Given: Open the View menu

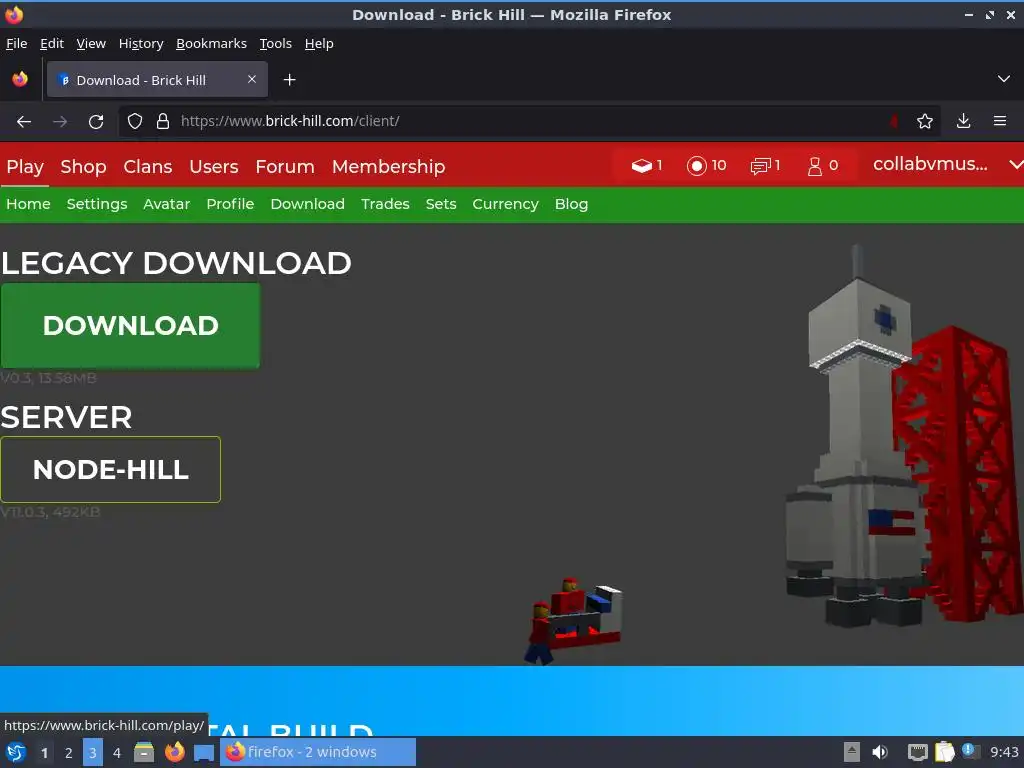Looking at the screenshot, I should pos(91,44).
